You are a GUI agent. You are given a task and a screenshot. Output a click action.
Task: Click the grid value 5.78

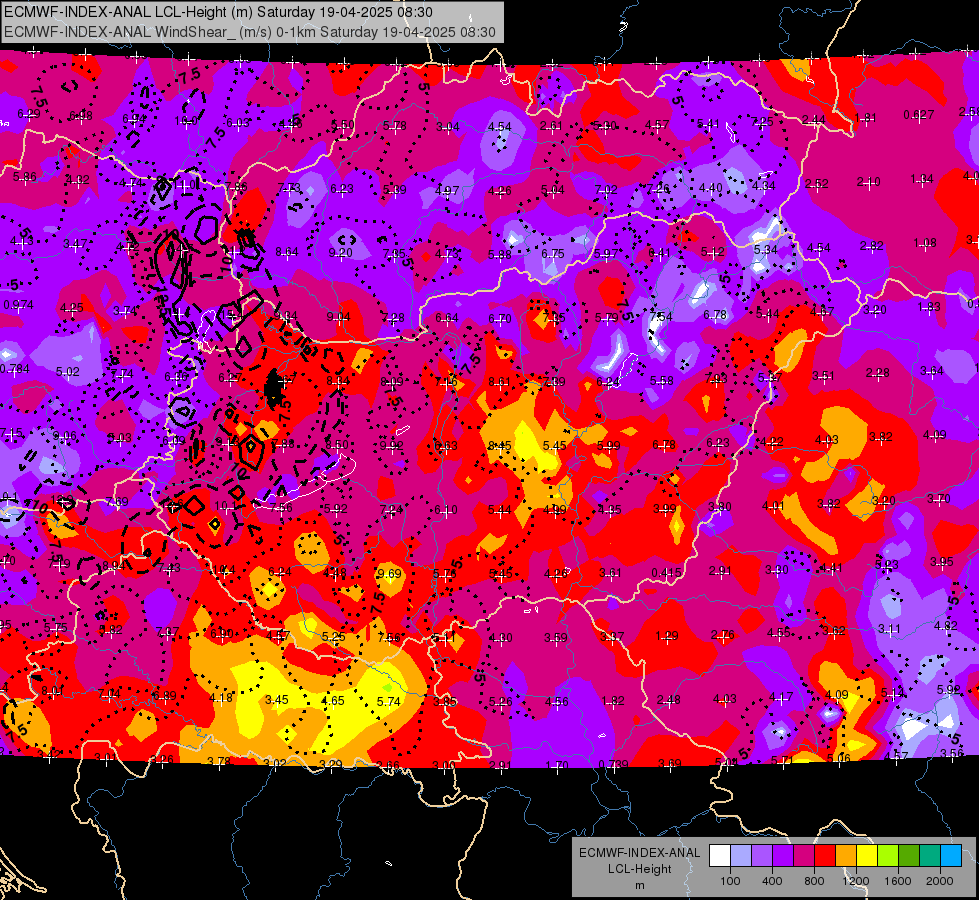[x=395, y=126]
